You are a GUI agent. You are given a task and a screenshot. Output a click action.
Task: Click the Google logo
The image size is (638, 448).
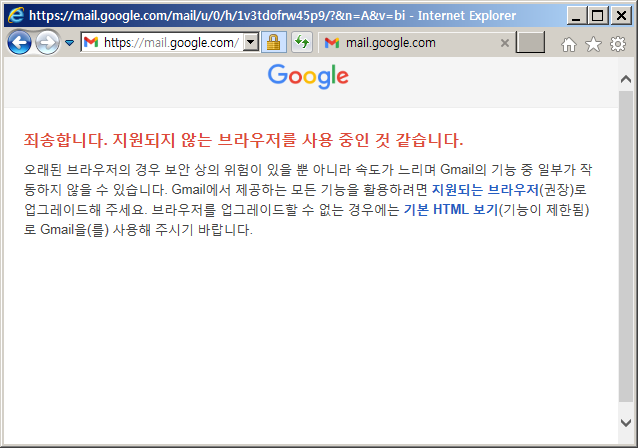tap(308, 76)
